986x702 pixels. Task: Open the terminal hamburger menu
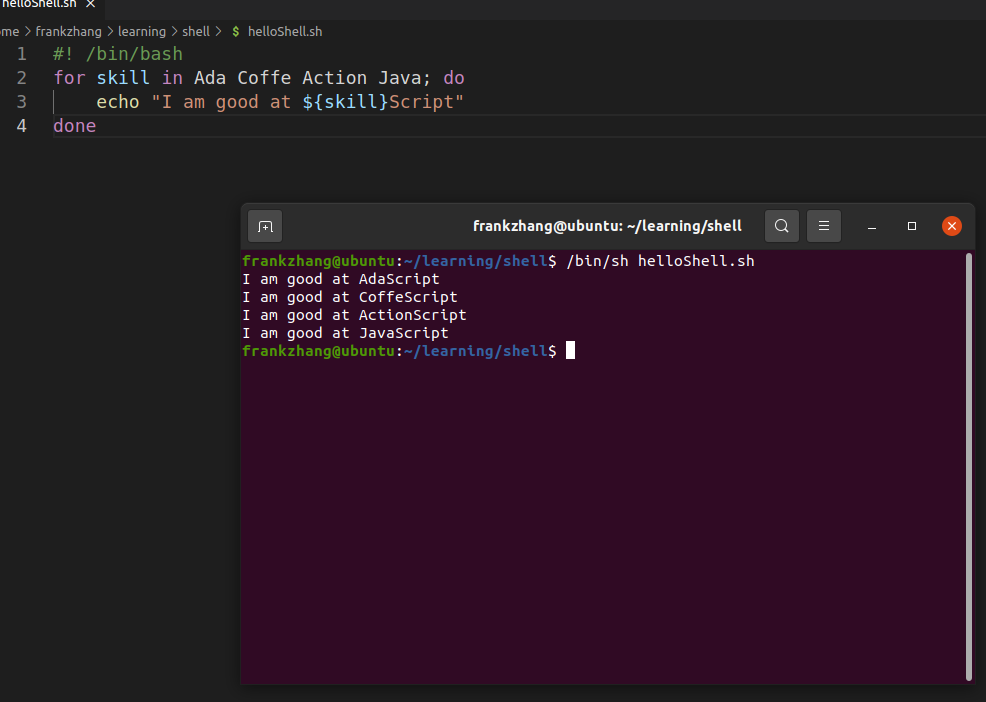[x=824, y=226]
